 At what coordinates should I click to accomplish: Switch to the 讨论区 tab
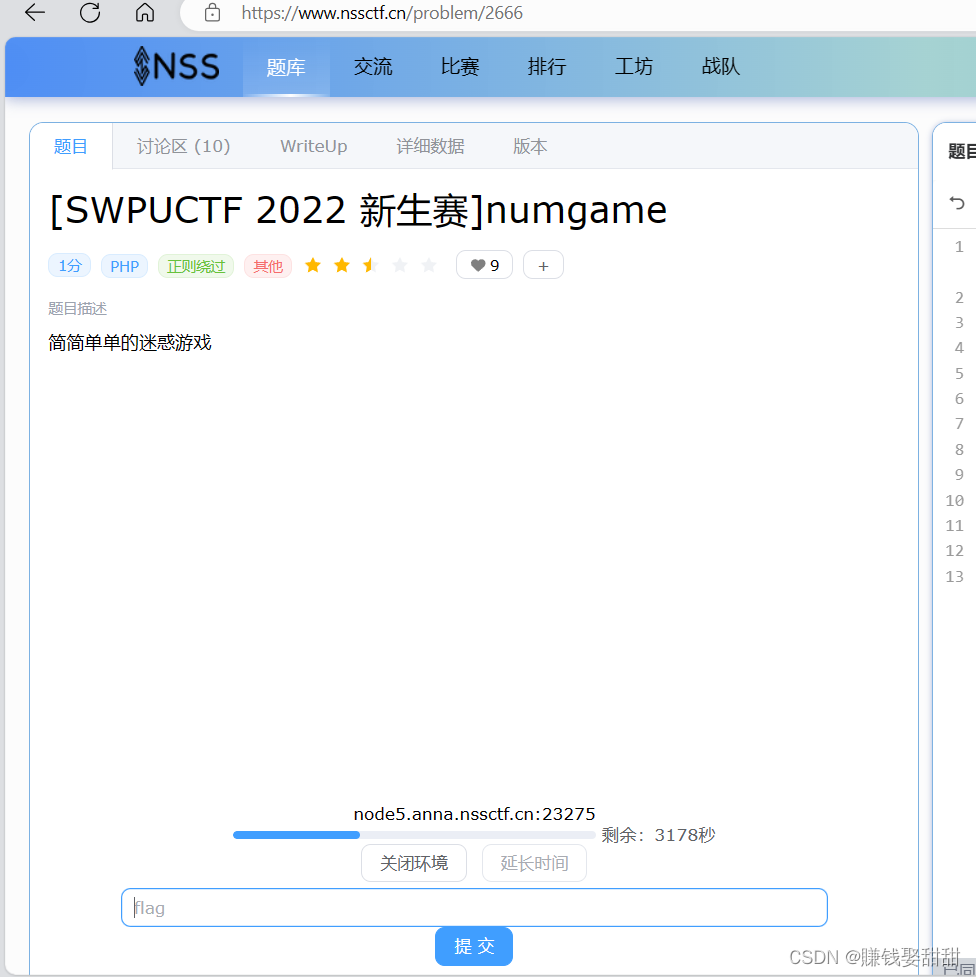(183, 146)
